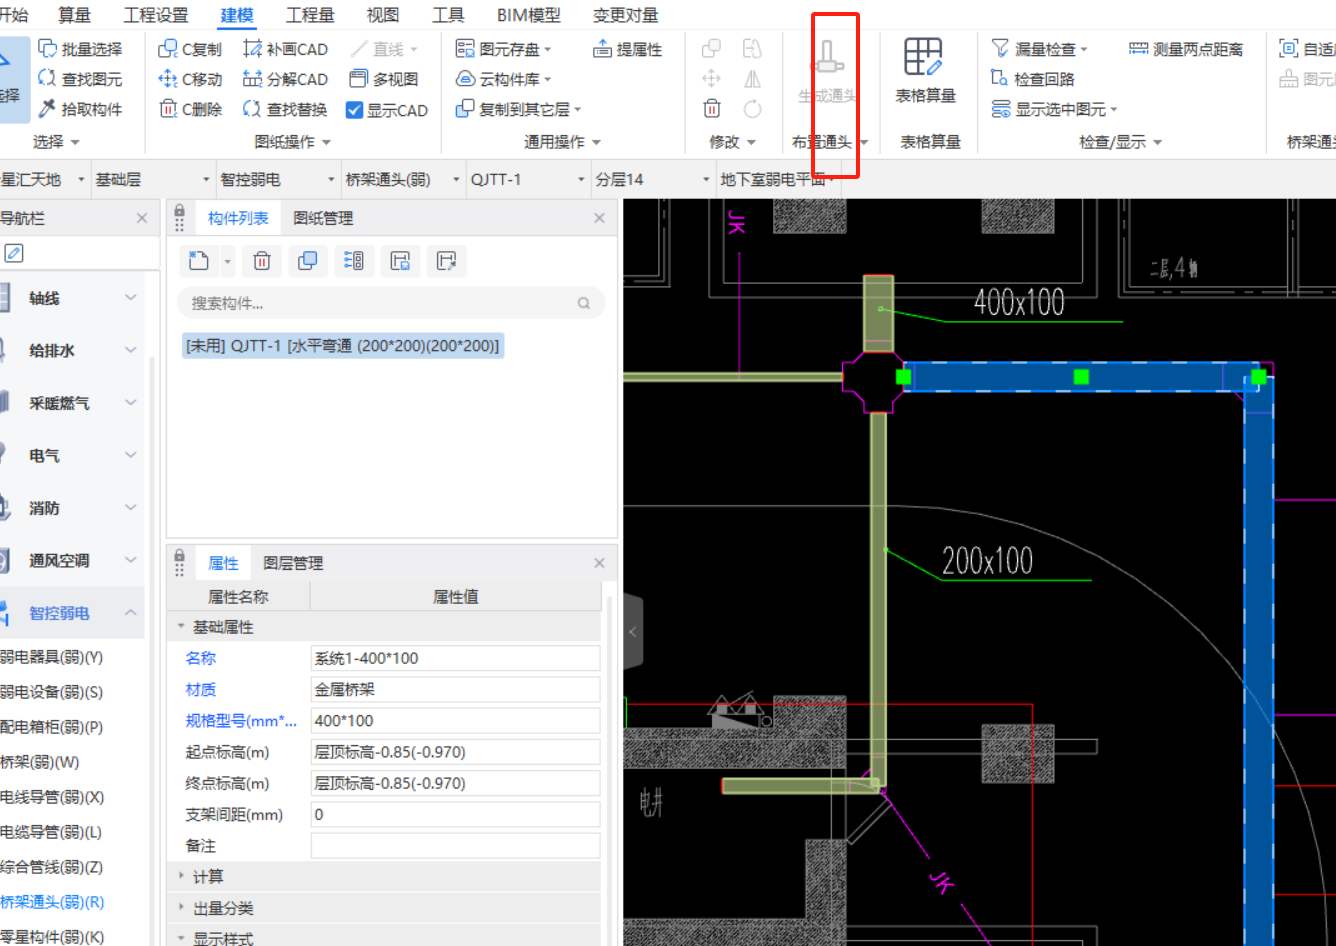Open the 多视图 multi-view tool

pos(384,79)
